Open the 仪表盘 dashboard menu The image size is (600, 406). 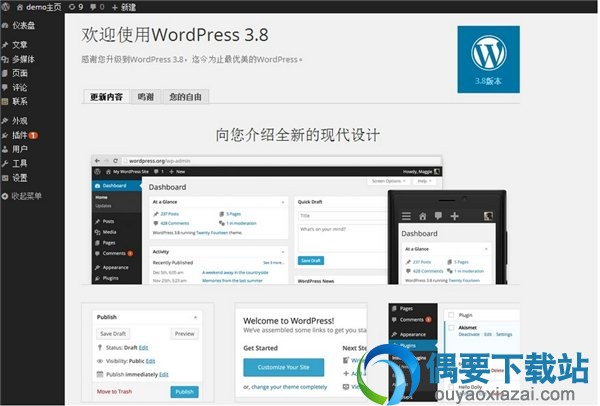pos(24,26)
